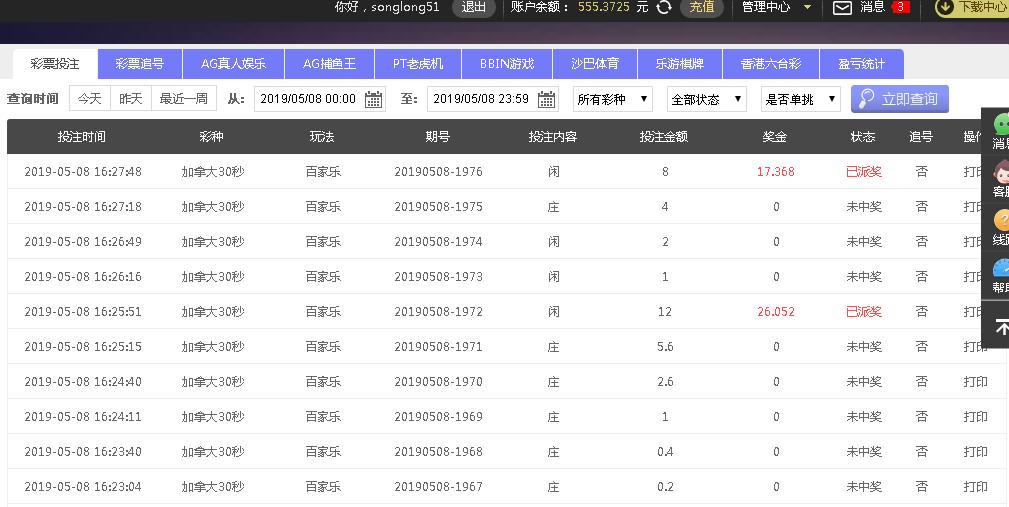Screen dimensions: 1009x507
Task: Click the 退出 logout button
Action: 473,7
